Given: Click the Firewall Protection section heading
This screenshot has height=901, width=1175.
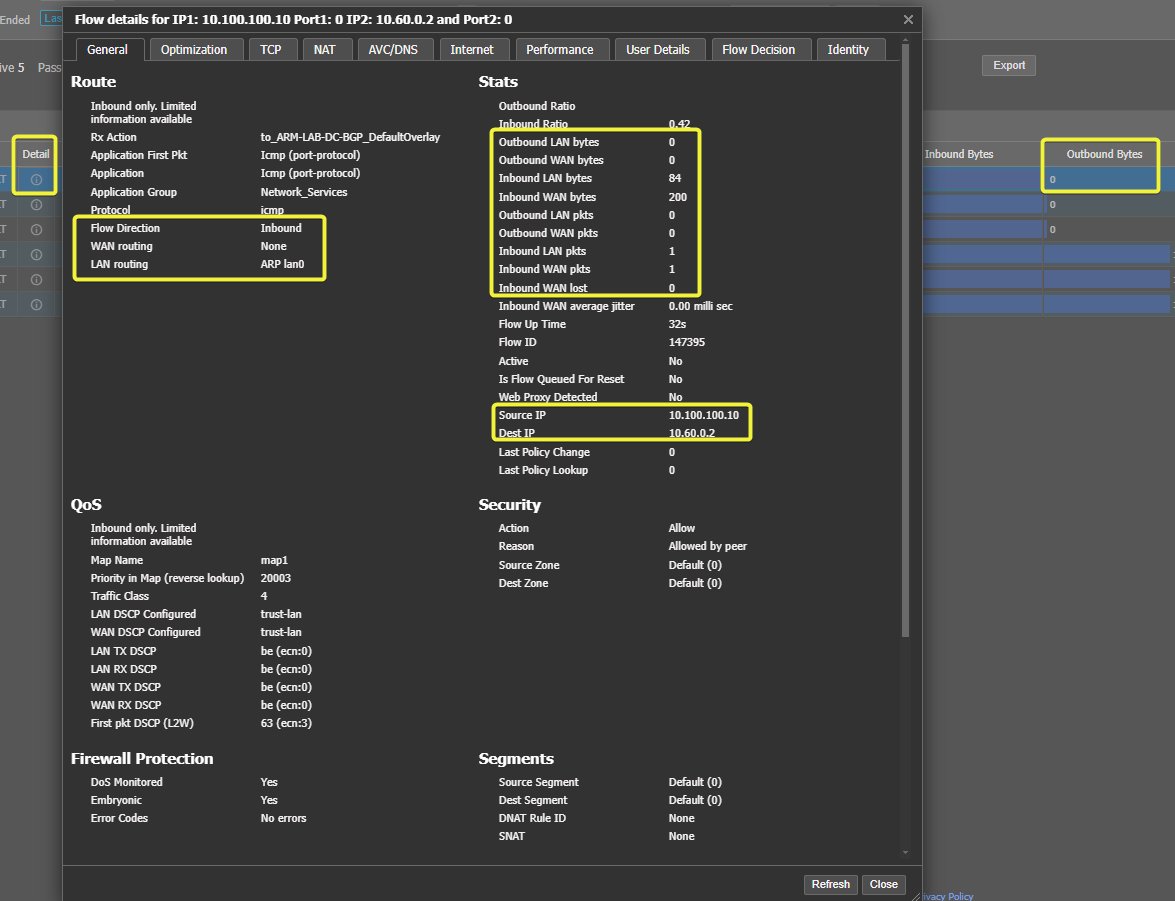Looking at the screenshot, I should coord(142,759).
